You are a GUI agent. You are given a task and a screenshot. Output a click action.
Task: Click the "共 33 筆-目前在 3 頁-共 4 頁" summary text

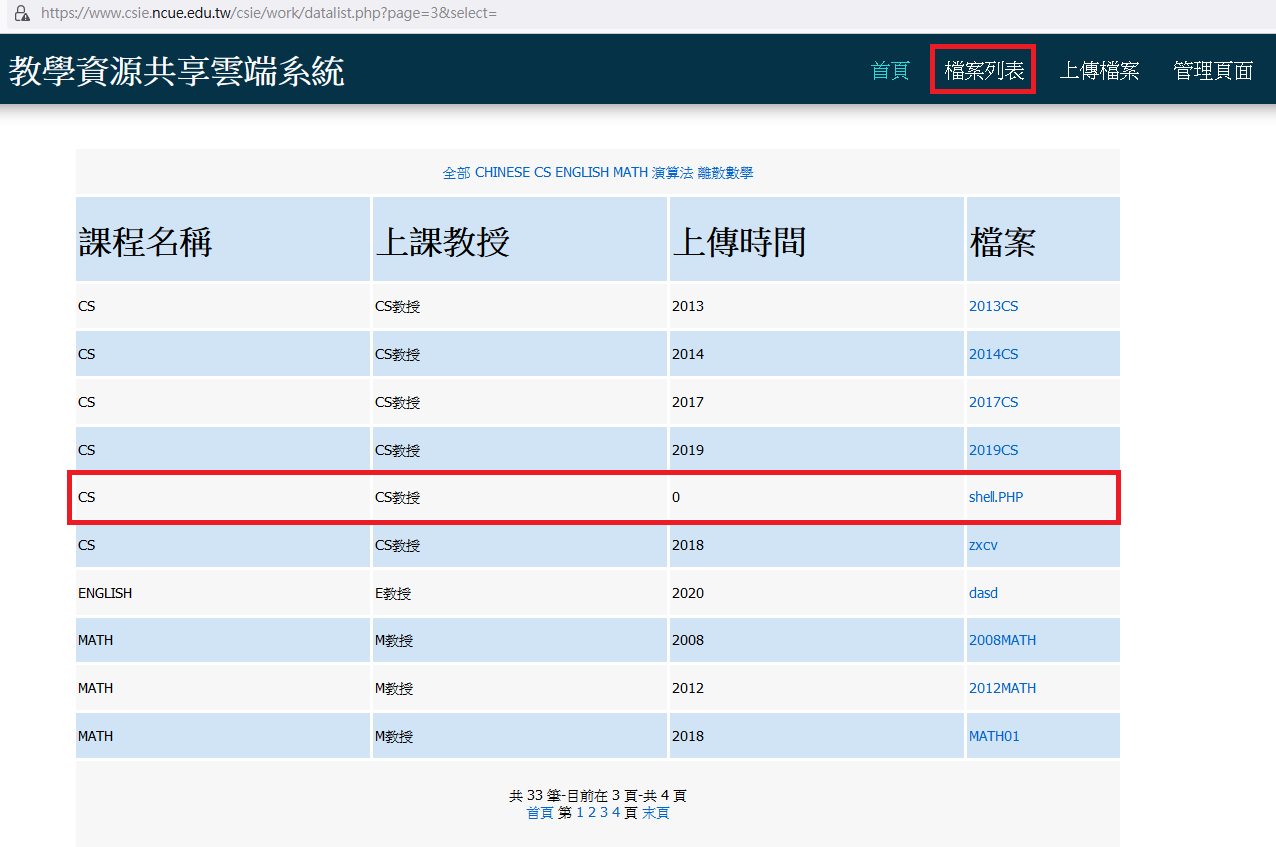point(598,796)
